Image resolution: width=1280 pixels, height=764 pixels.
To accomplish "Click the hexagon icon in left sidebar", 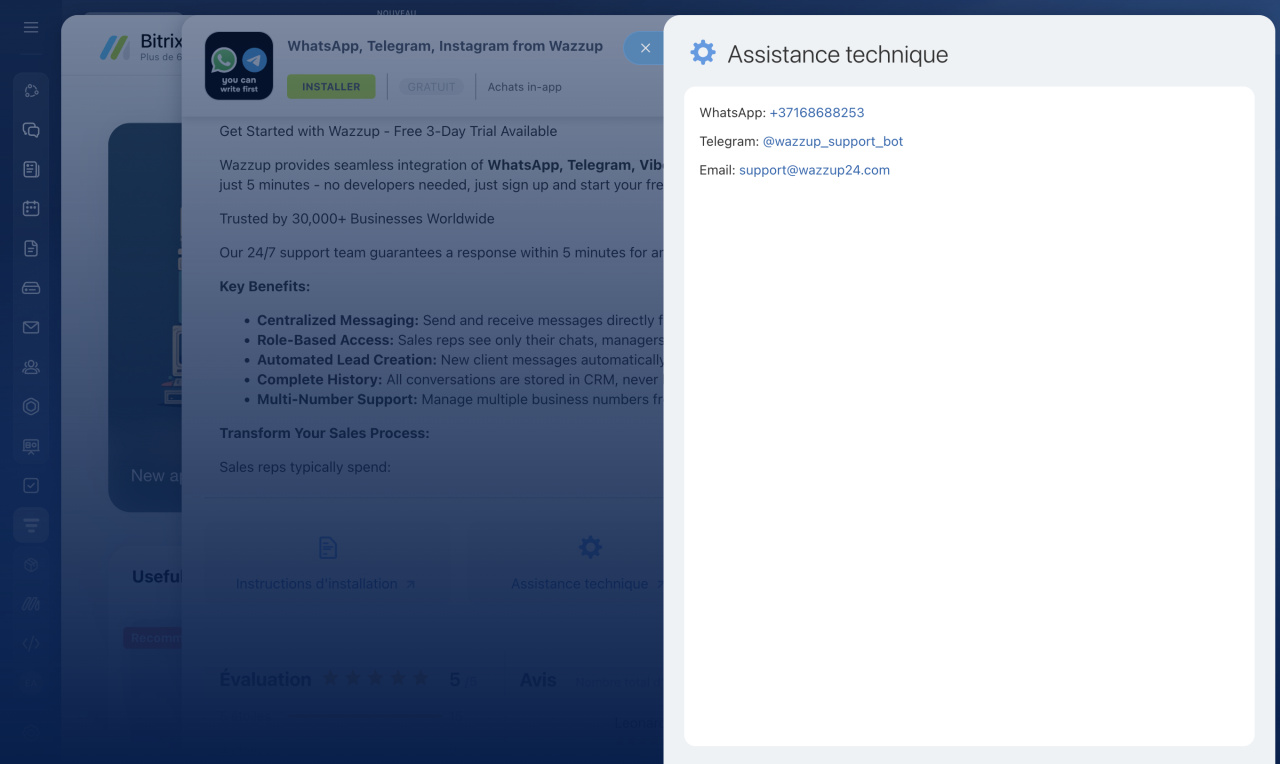I will point(31,406).
